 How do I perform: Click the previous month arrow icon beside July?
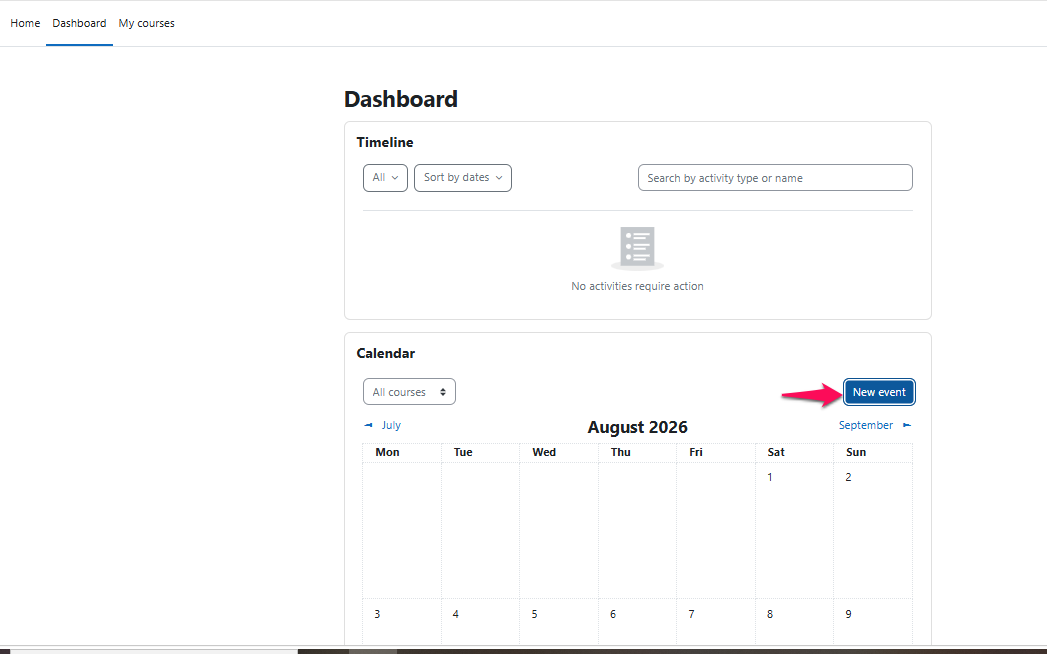(x=369, y=425)
